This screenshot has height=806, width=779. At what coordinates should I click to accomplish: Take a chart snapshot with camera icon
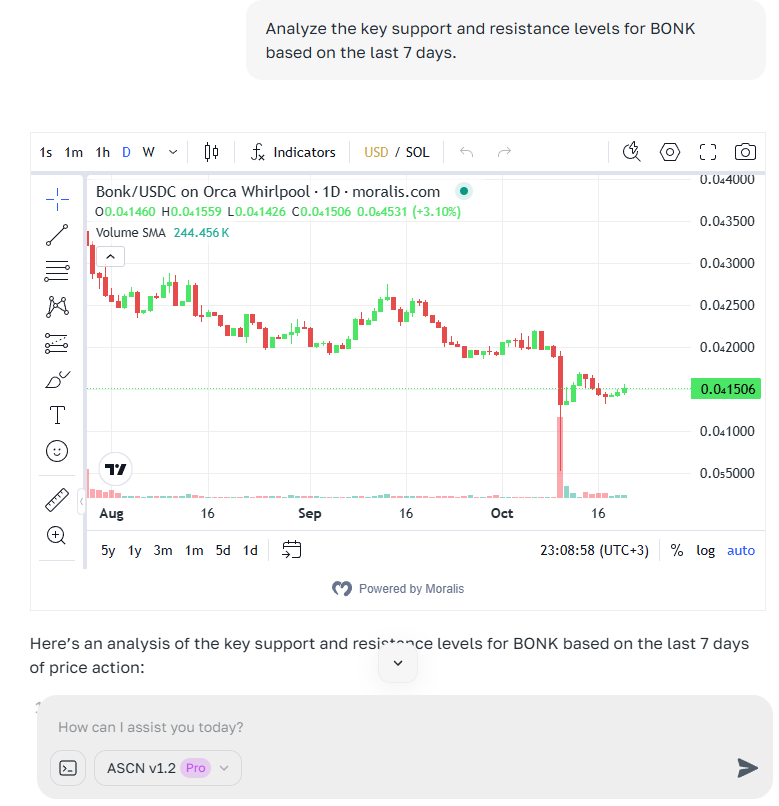745,152
